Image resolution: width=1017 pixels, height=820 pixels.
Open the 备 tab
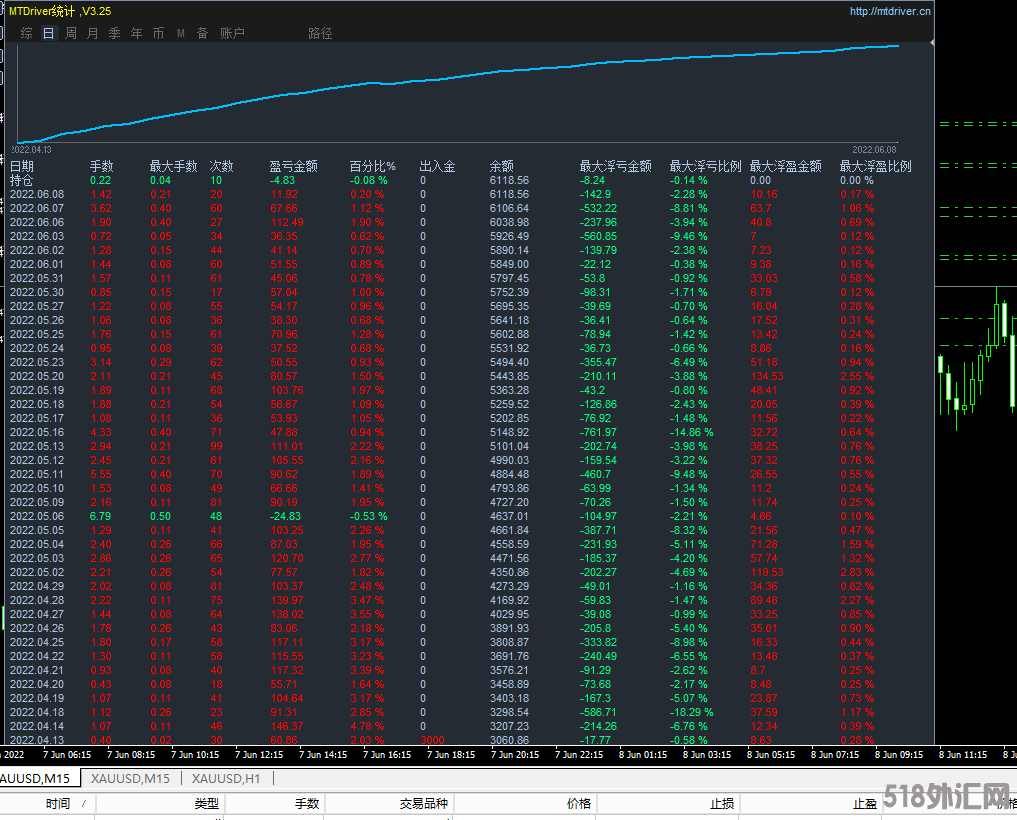click(203, 33)
